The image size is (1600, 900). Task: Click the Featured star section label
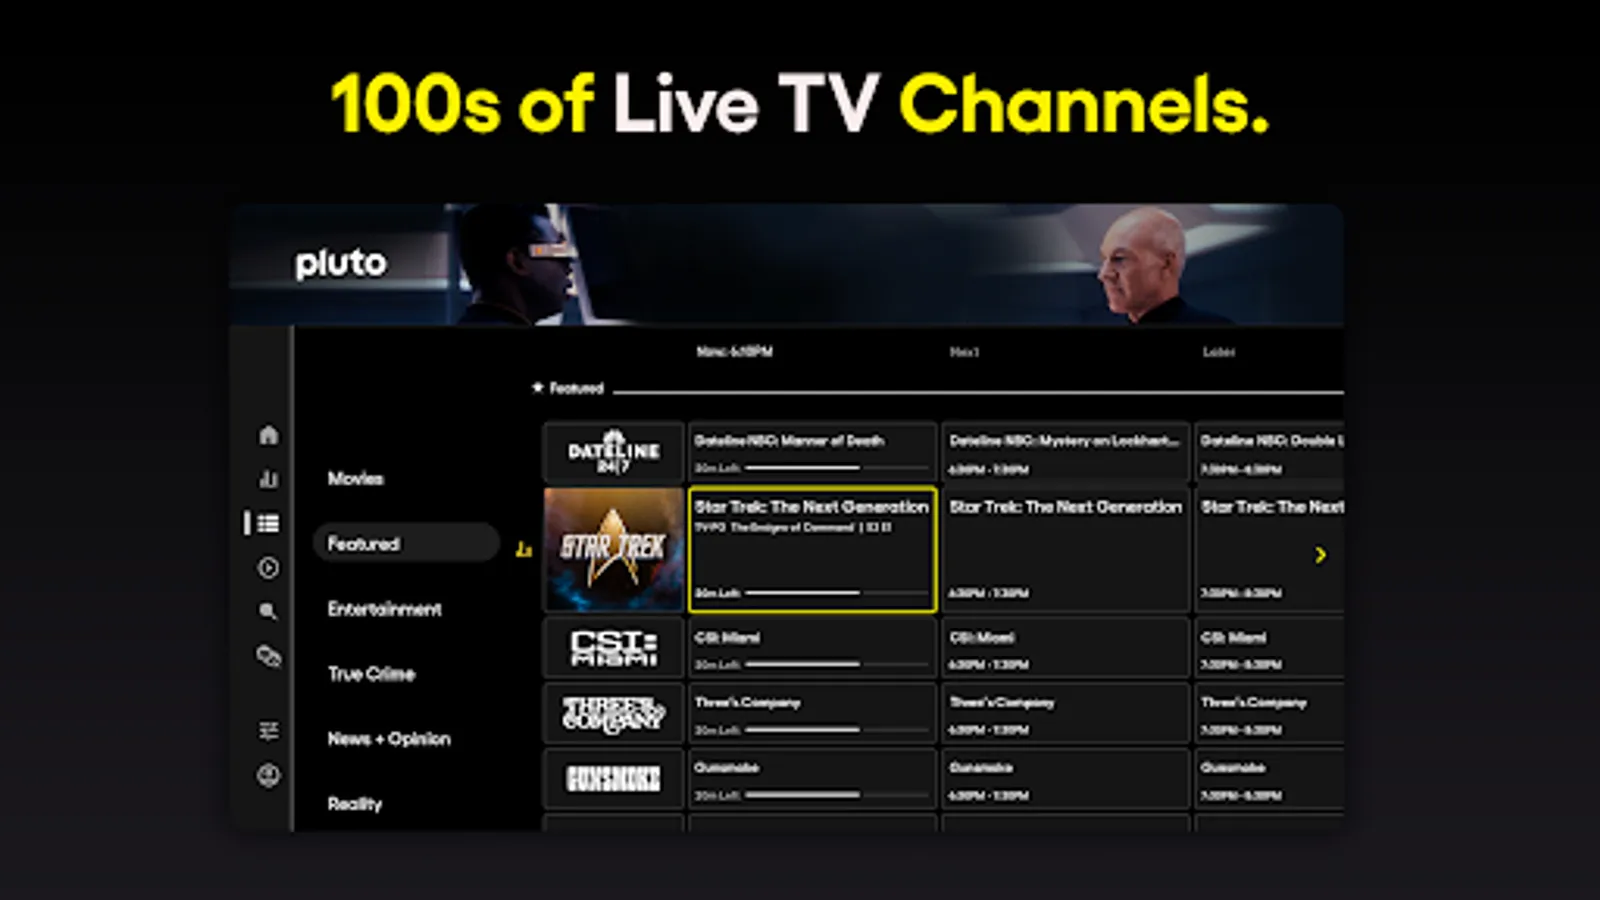567,388
